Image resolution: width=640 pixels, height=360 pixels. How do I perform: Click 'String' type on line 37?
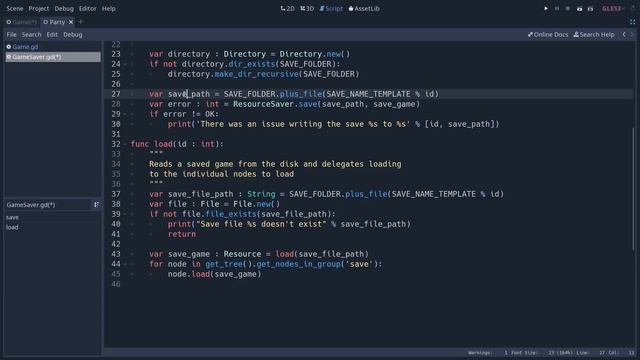pyautogui.click(x=261, y=194)
